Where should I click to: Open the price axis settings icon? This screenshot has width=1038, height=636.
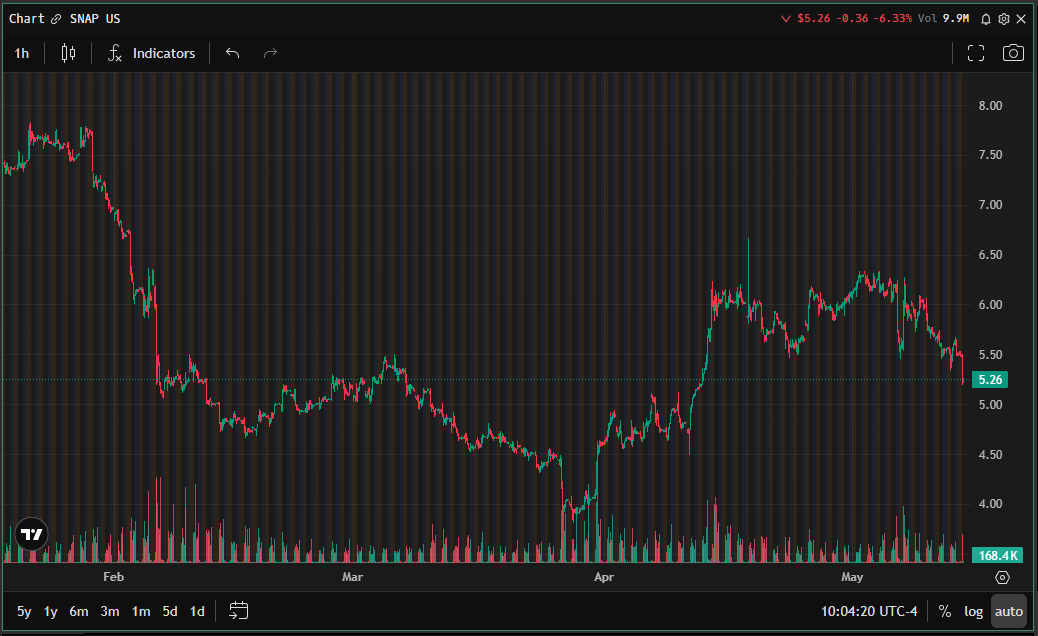point(1002,578)
